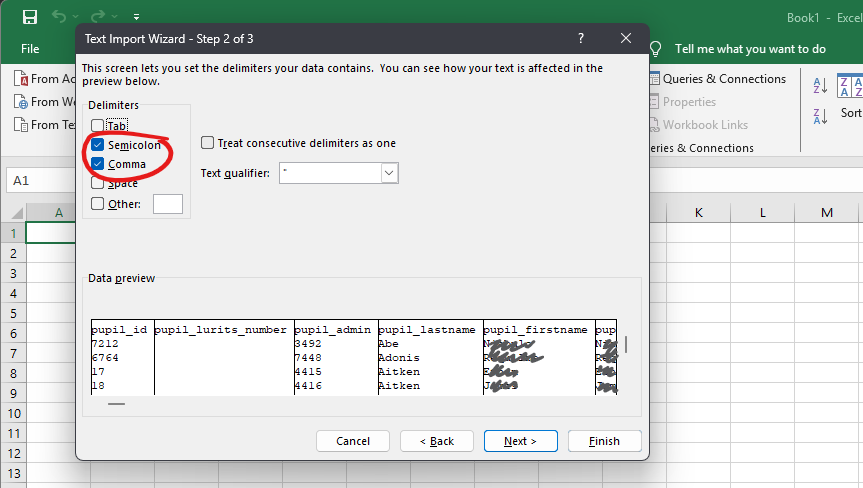Click the From Text data icon
Image resolution: width=863 pixels, height=488 pixels.
tap(20, 125)
